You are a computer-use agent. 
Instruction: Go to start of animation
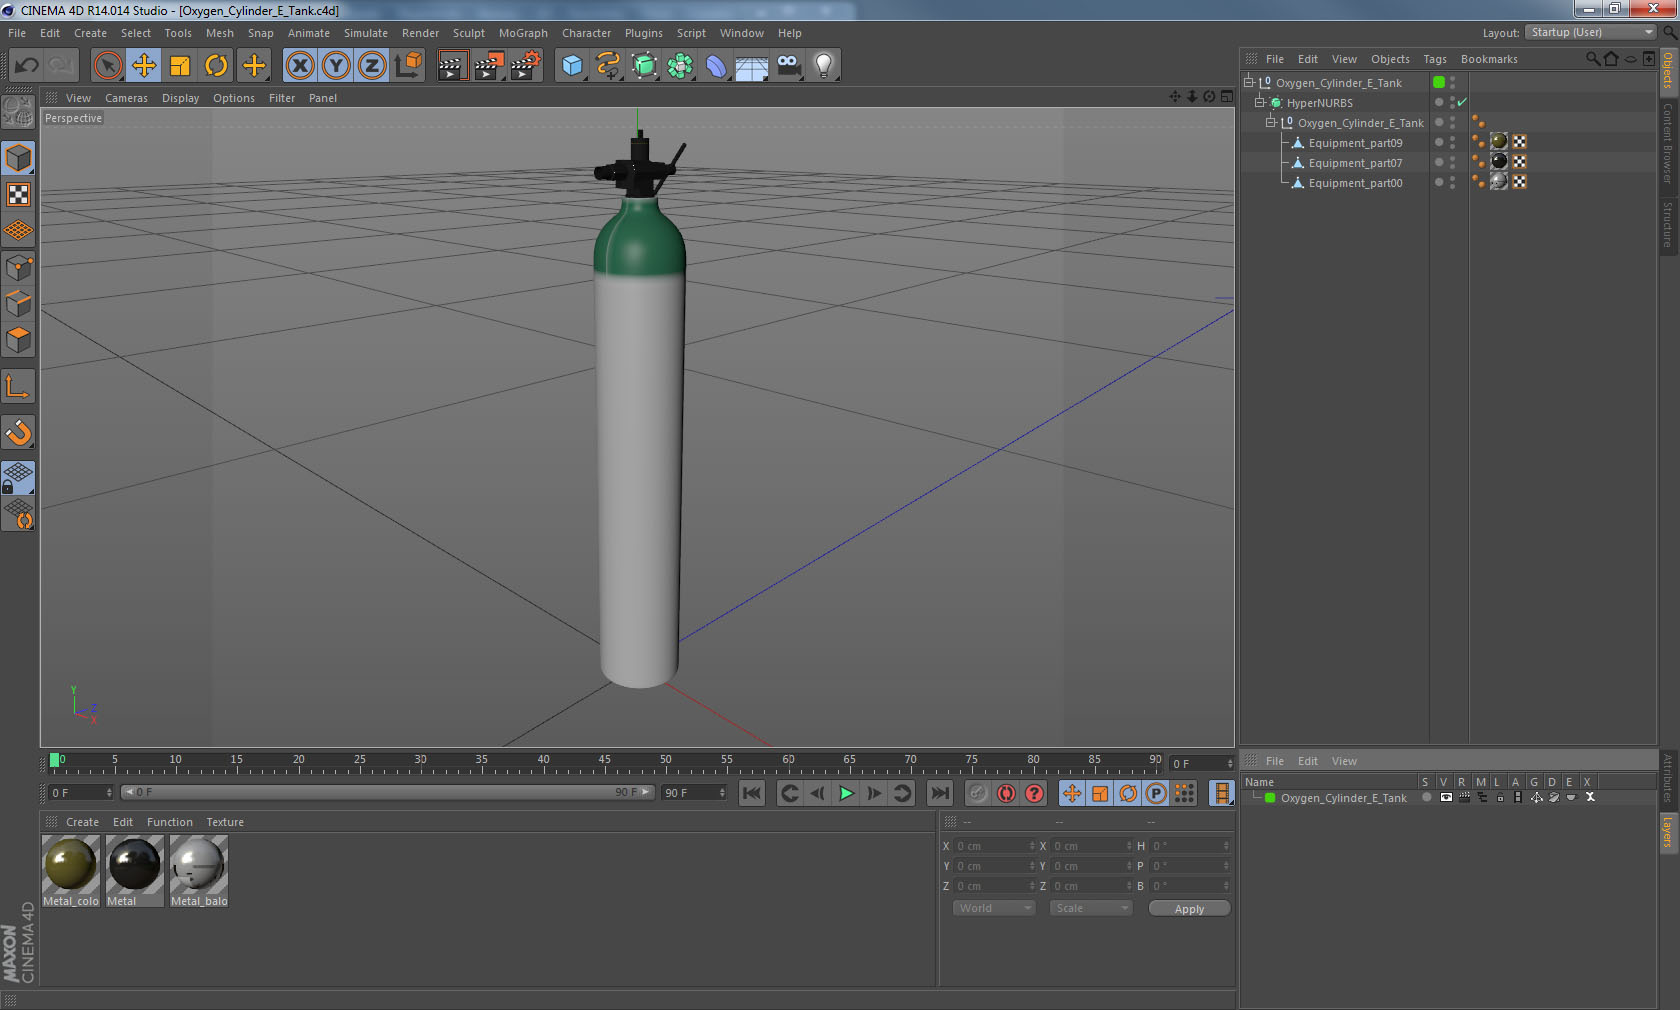click(752, 793)
